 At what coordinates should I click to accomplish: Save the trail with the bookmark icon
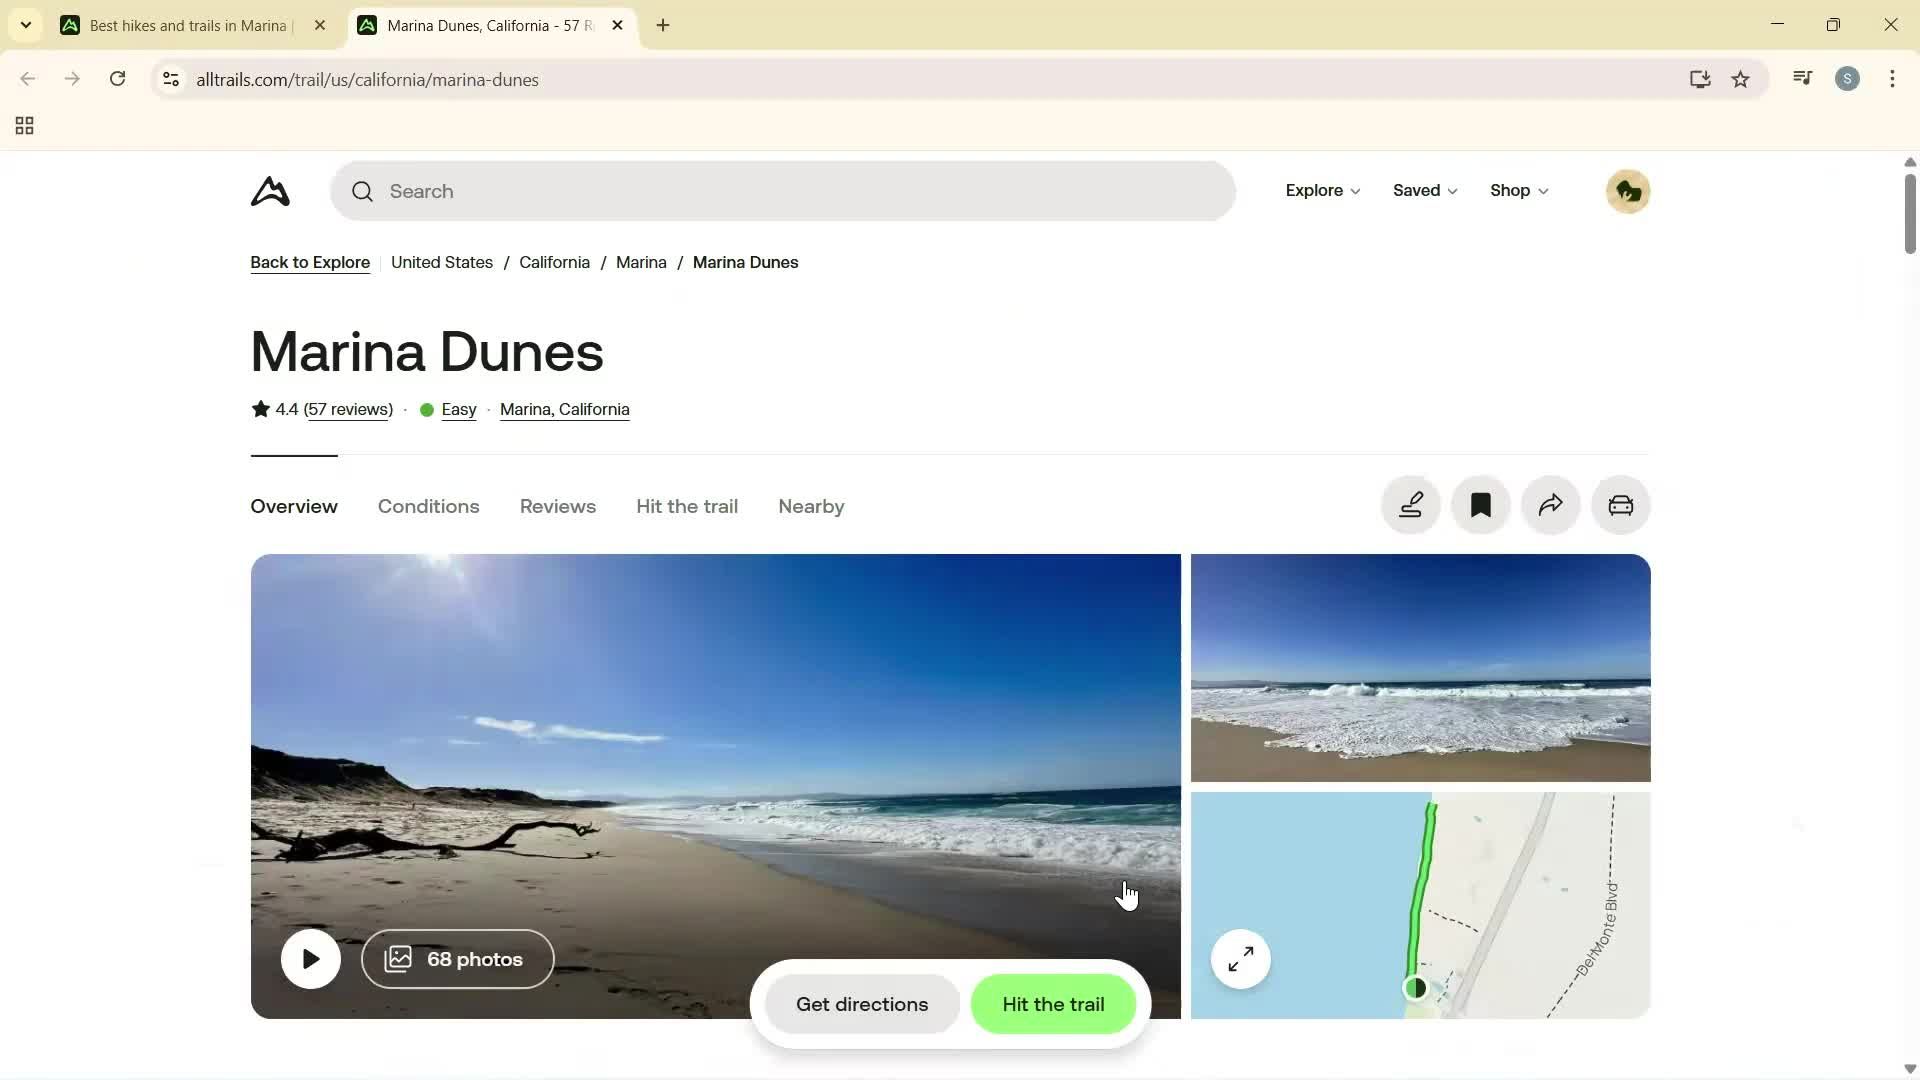[1480, 505]
